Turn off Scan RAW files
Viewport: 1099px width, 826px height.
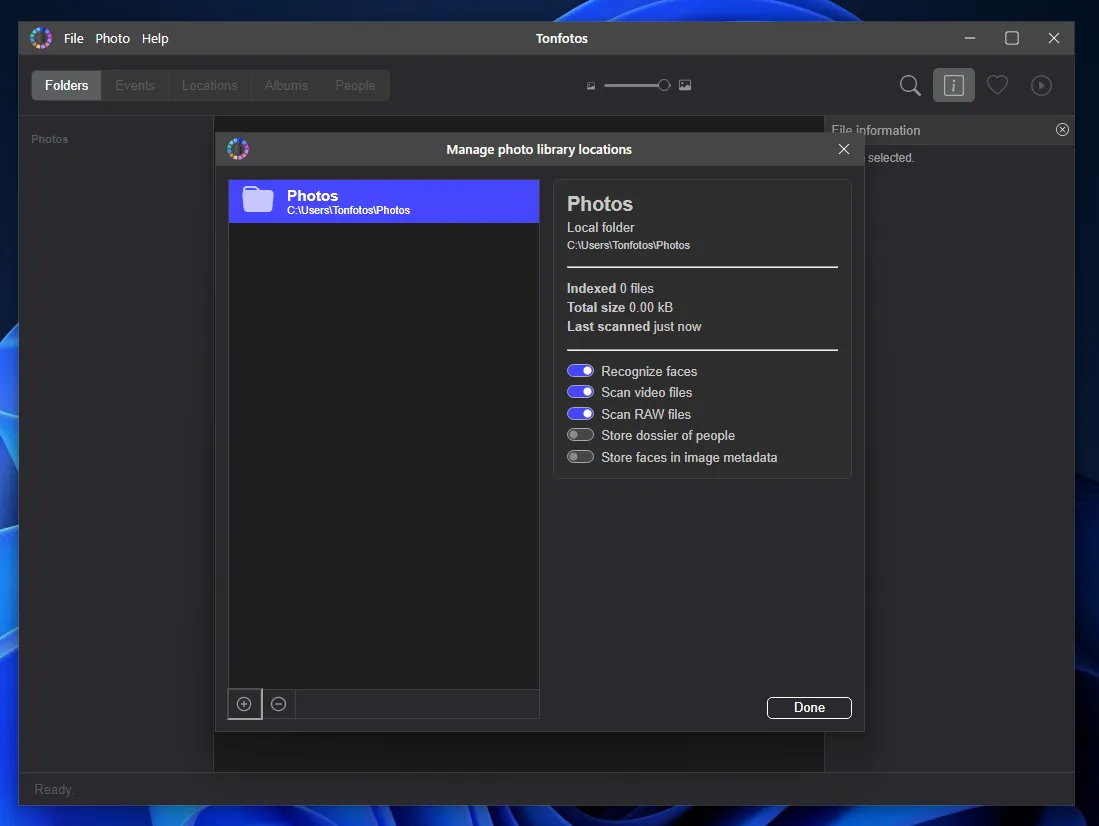[580, 414]
